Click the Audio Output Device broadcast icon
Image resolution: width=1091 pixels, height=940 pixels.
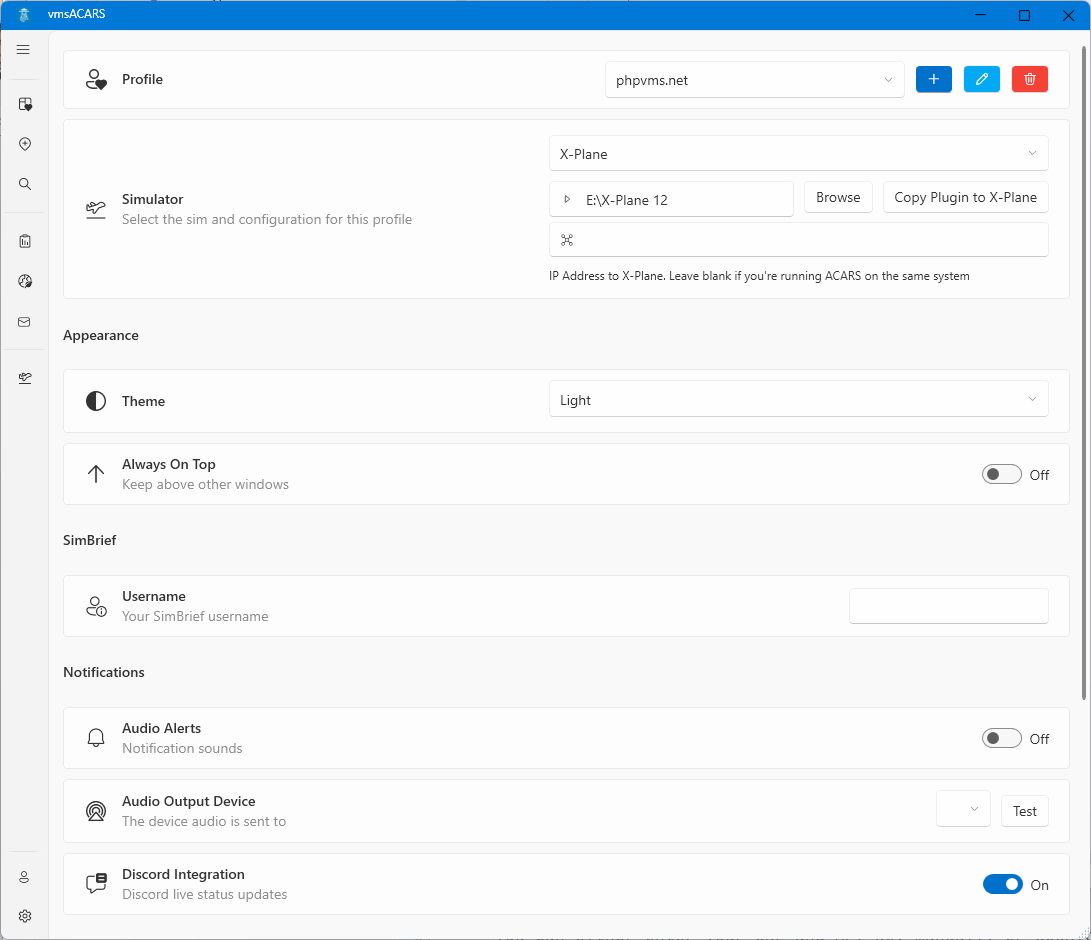96,811
